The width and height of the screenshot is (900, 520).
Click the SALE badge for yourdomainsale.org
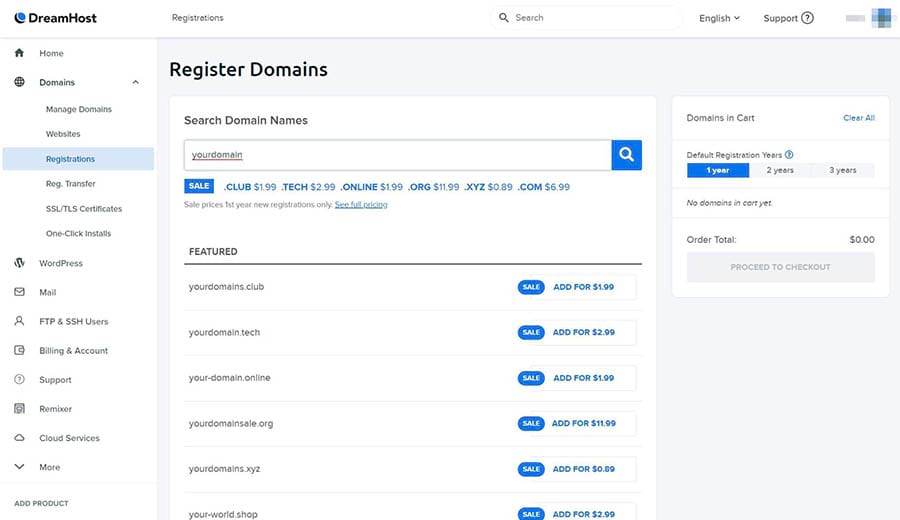point(531,424)
